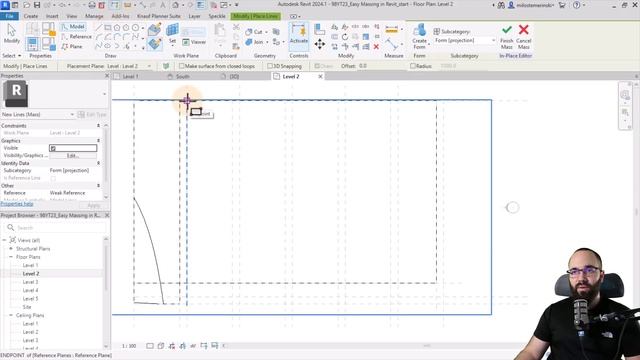Open the Knauf Planner Suite tab
This screenshot has height=360, width=640.
[x=159, y=16]
